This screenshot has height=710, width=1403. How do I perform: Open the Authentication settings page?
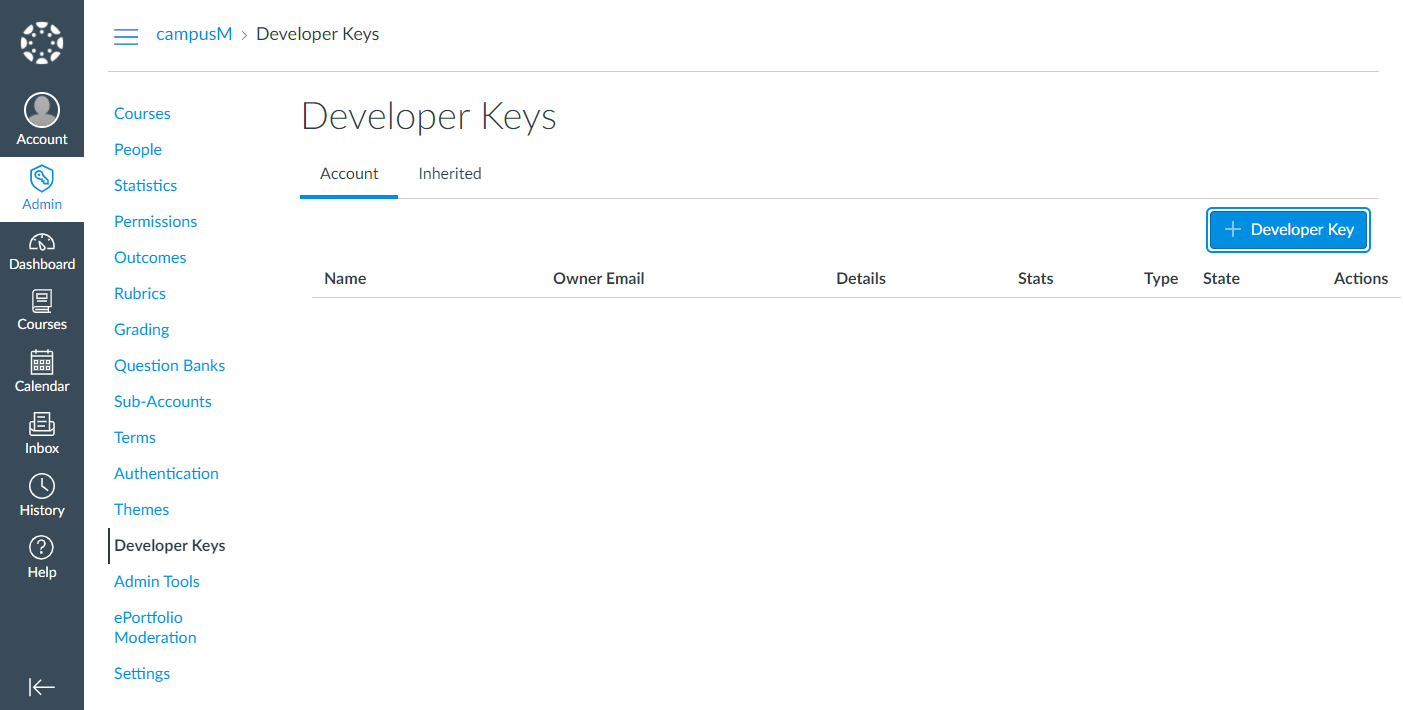tap(166, 474)
